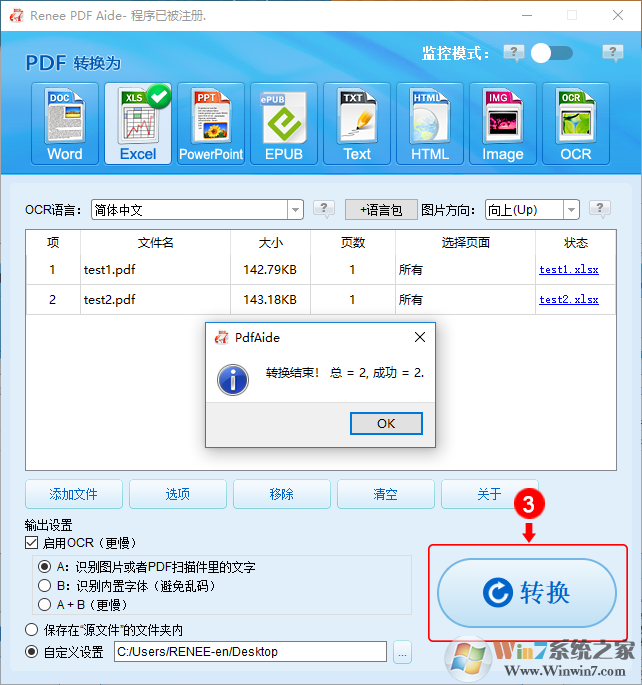Click the 添加文件 button
642x685 pixels.
coord(74,494)
